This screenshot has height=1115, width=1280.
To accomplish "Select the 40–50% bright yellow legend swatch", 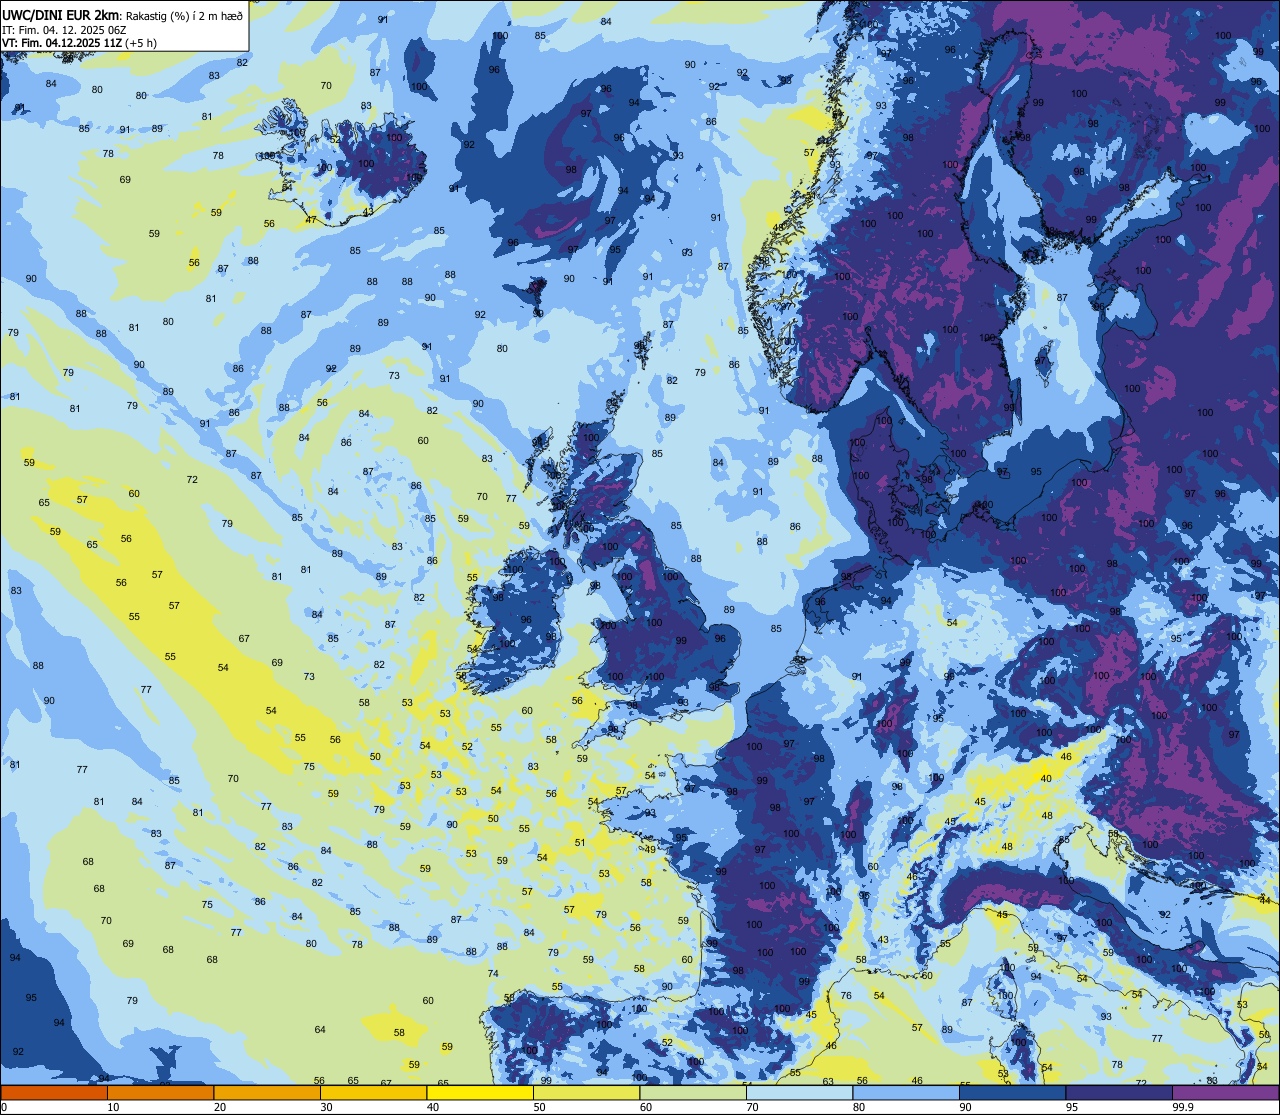I will [480, 1092].
